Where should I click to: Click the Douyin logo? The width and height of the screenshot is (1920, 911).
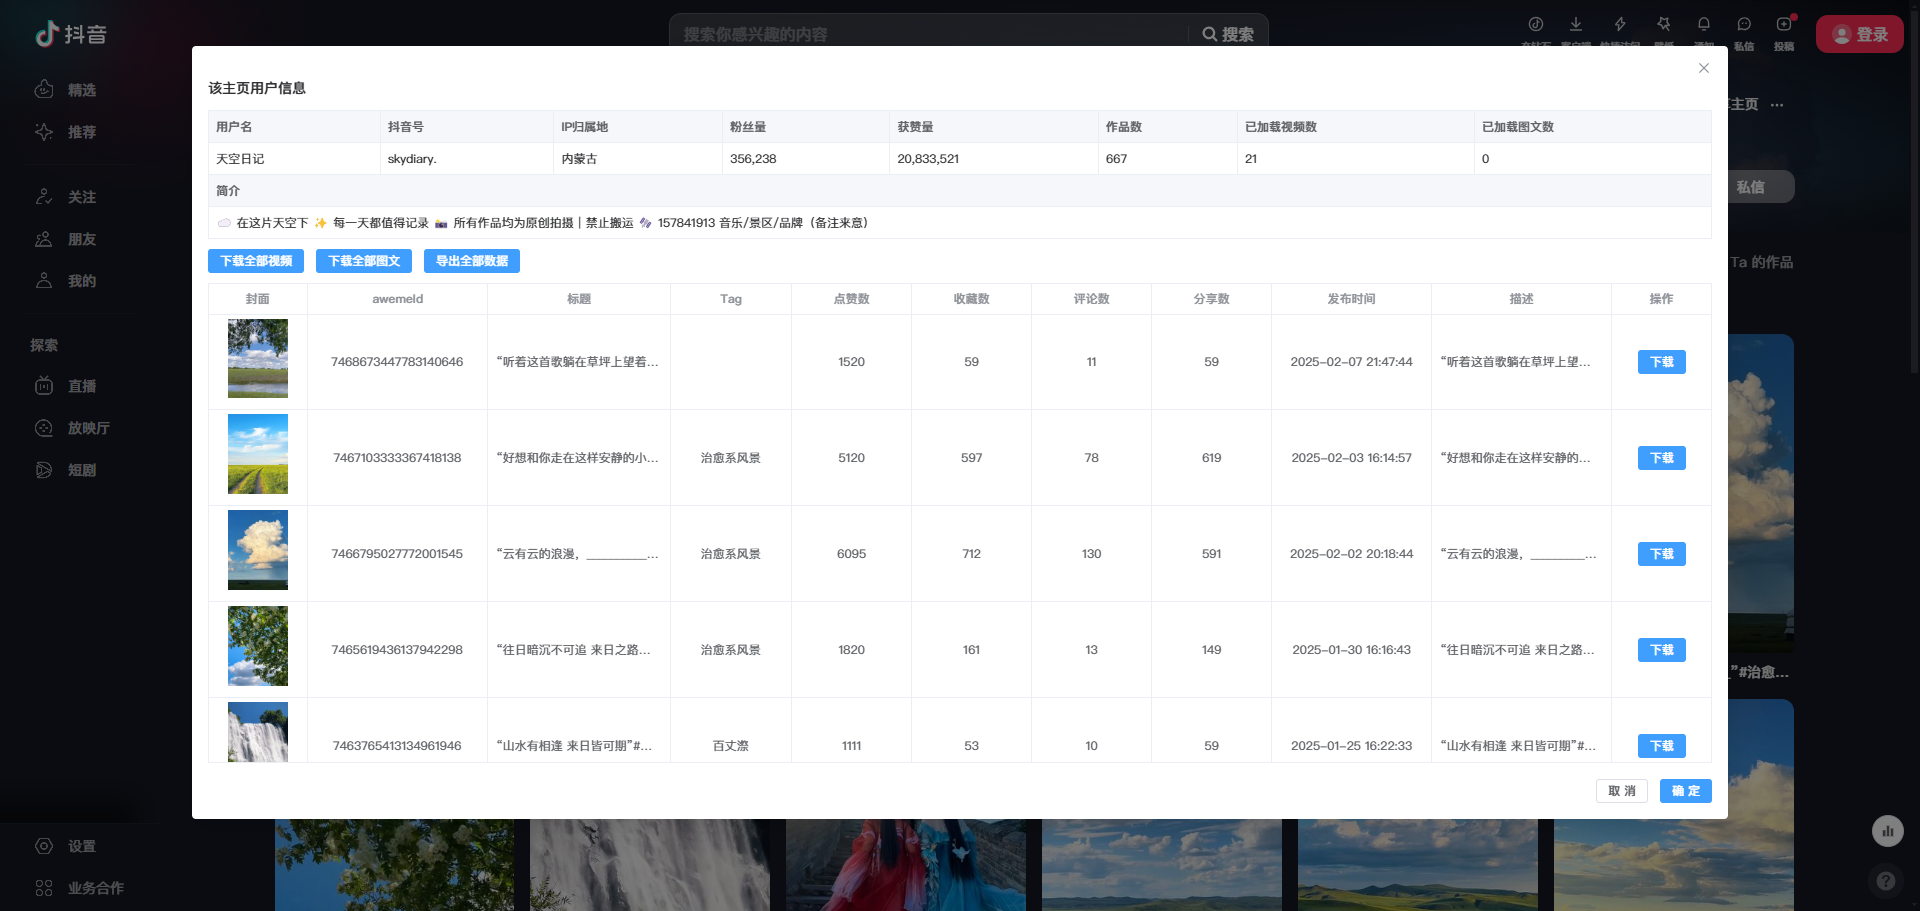point(71,34)
